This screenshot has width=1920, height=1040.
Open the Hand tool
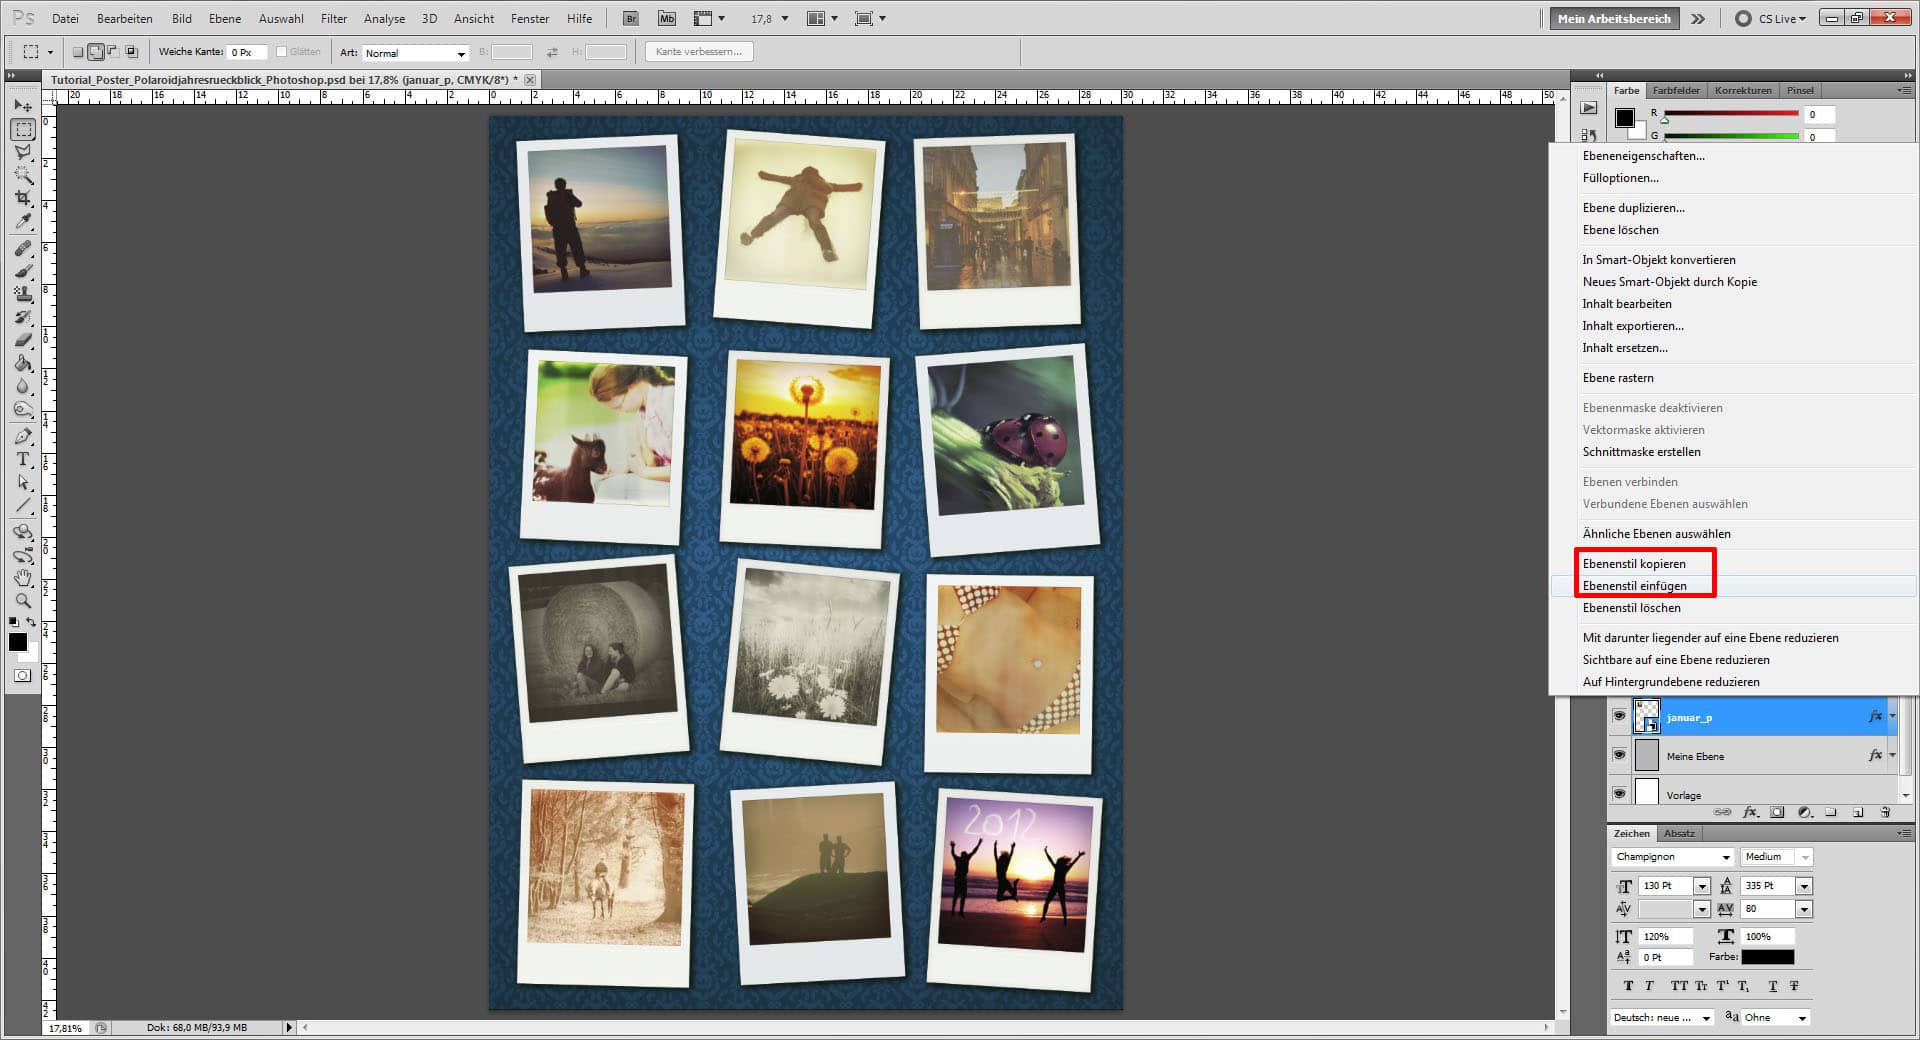[x=23, y=578]
